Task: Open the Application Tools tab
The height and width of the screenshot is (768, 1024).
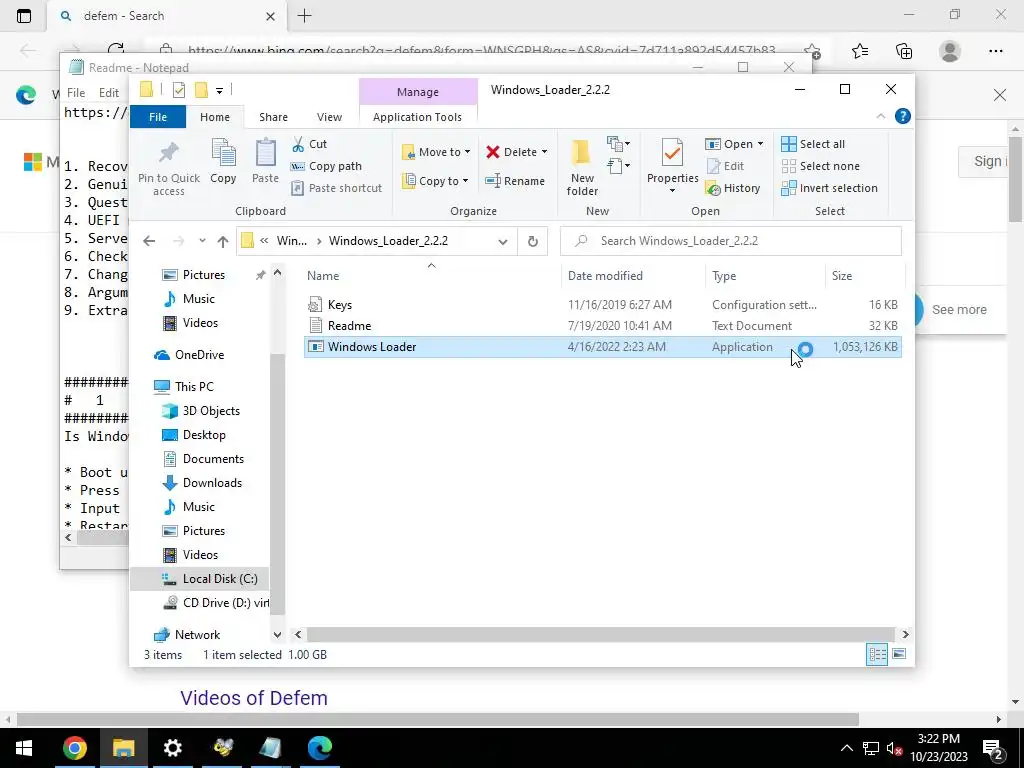Action: pos(417,117)
